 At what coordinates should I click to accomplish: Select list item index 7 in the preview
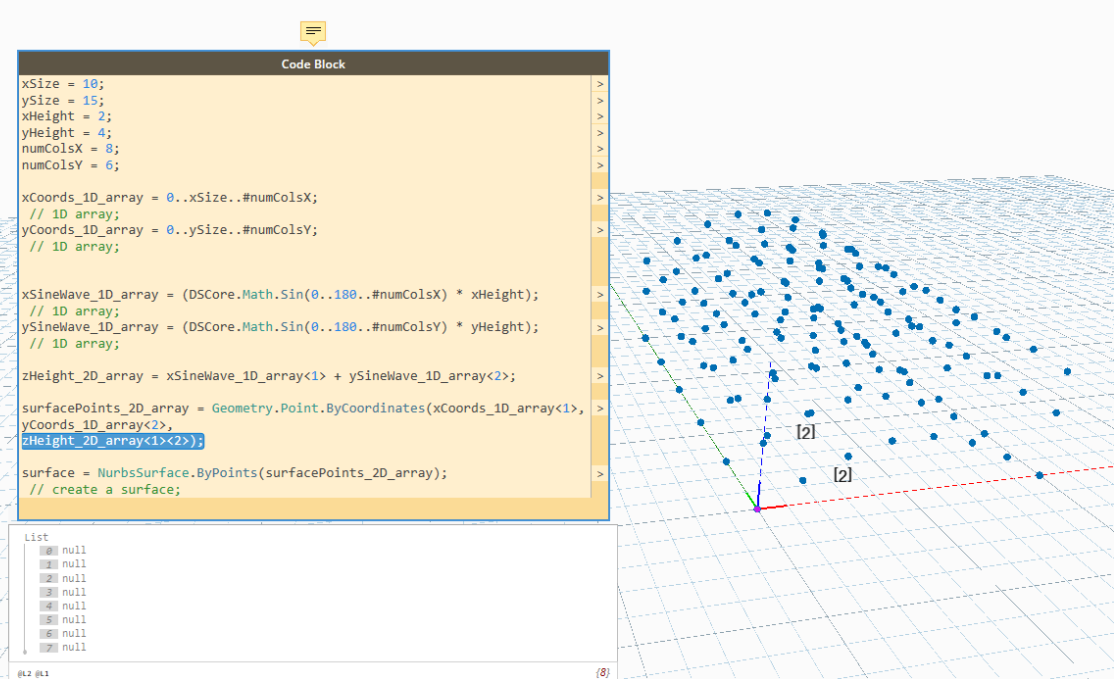pos(49,647)
